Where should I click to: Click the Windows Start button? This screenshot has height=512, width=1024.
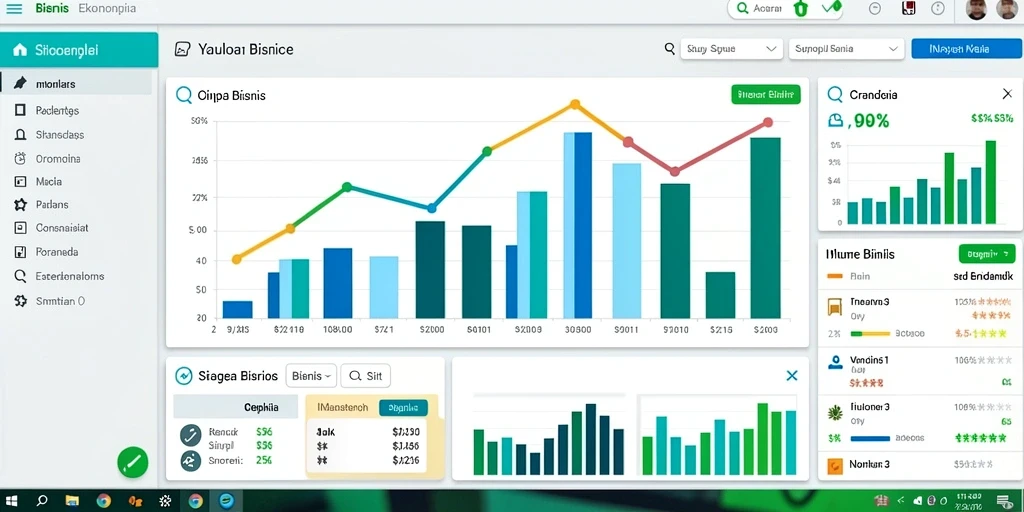coord(12,501)
